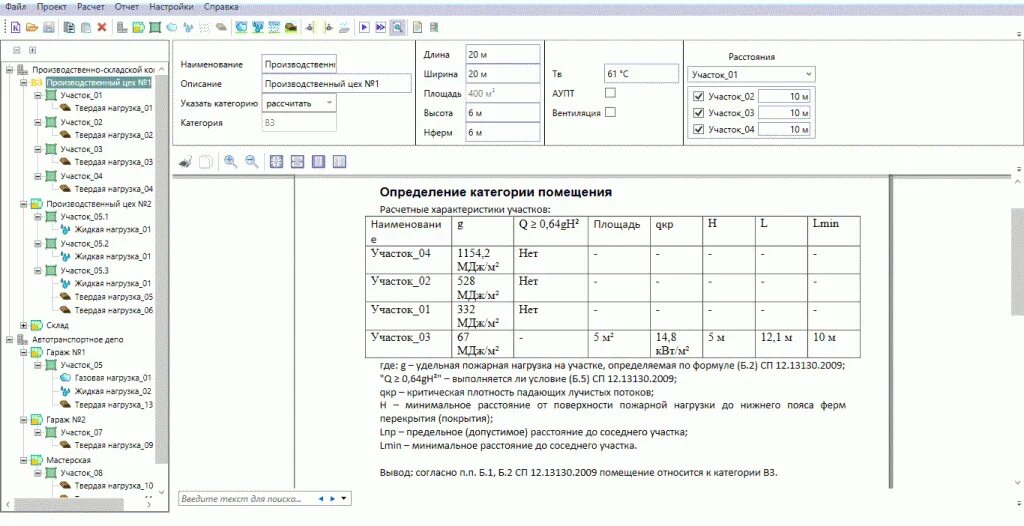Collapse the Автотранспортное депо node
Viewport: 1024px width, 526px height.
pos(10,339)
